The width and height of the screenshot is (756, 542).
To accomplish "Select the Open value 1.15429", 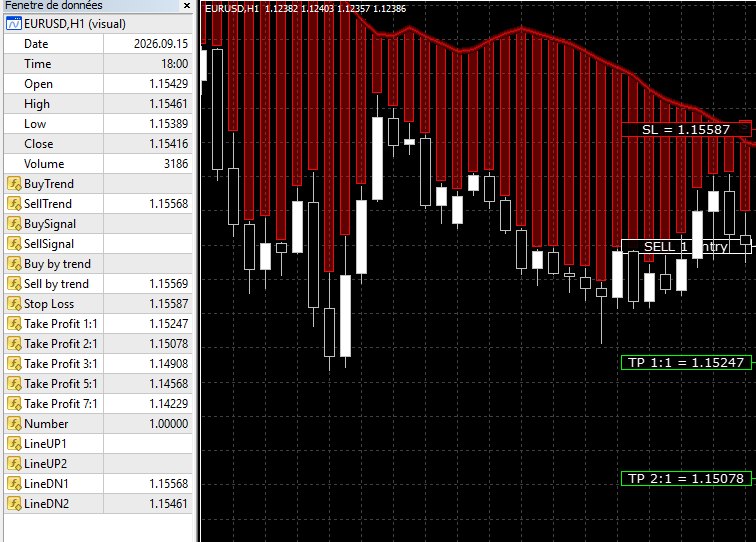I will coord(169,84).
